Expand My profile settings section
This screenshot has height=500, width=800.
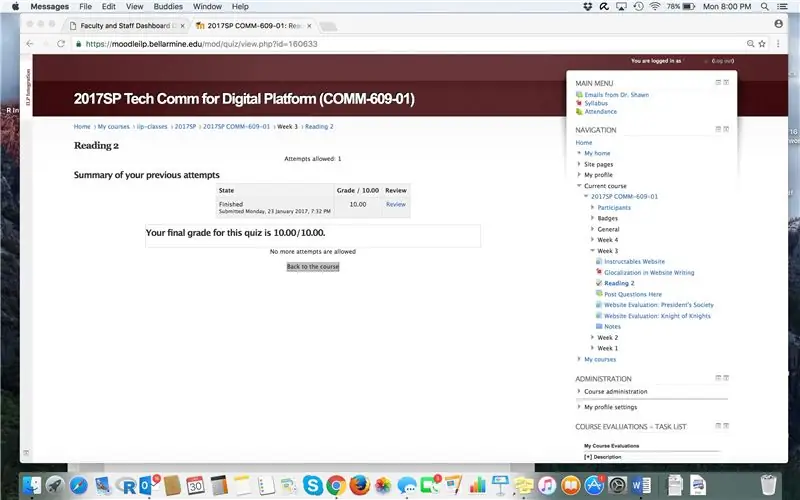[579, 407]
